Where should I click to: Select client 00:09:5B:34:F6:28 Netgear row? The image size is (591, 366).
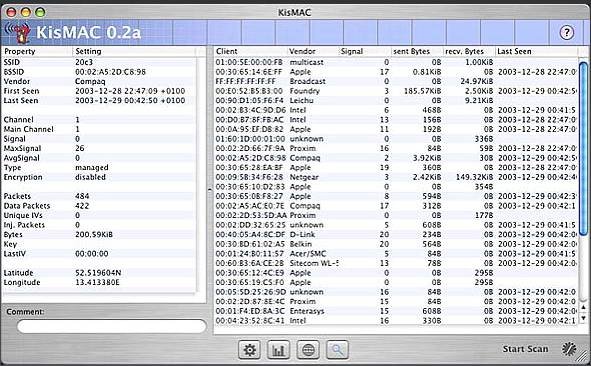click(396, 177)
